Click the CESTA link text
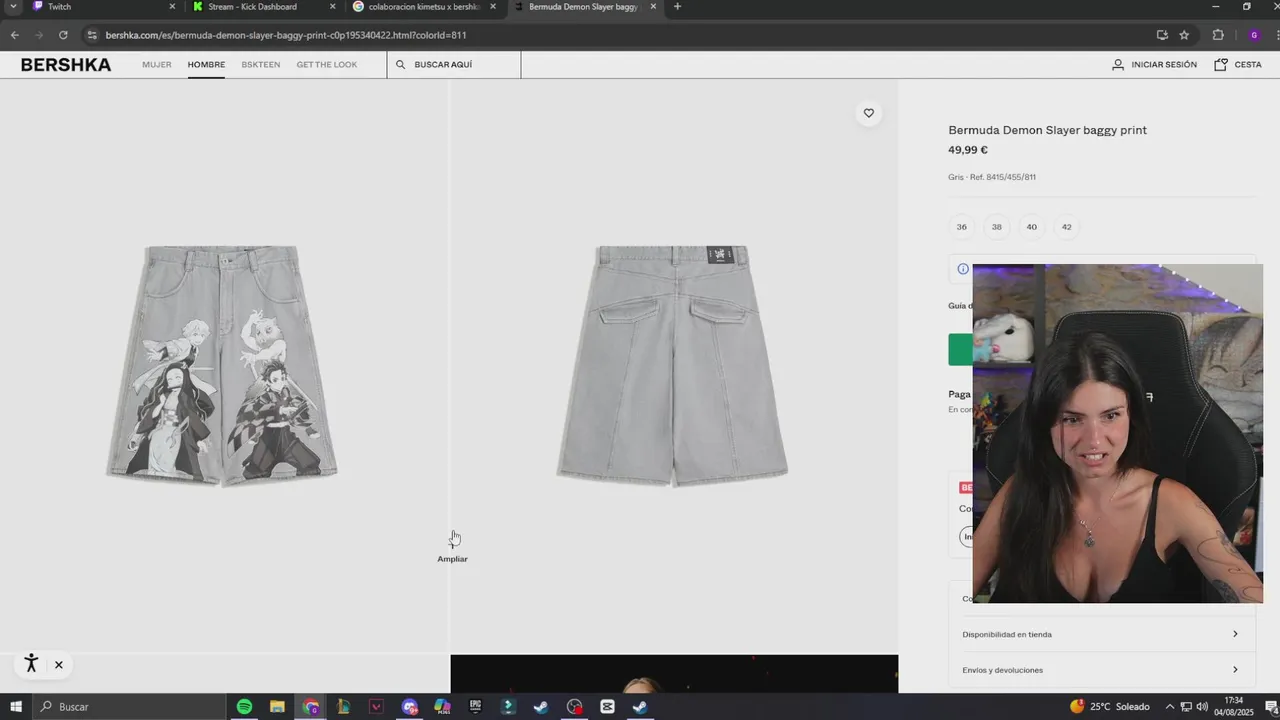 pyautogui.click(x=1248, y=65)
